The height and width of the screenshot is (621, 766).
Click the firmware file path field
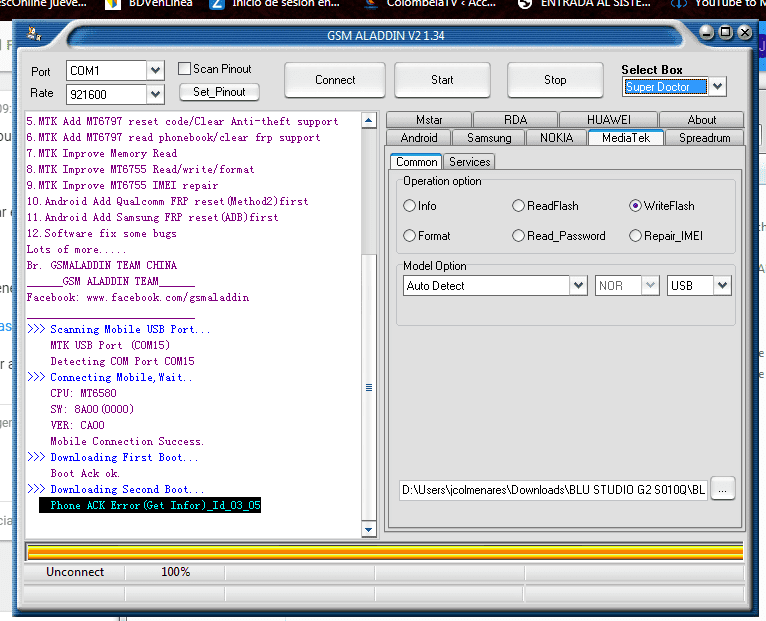tap(553, 490)
